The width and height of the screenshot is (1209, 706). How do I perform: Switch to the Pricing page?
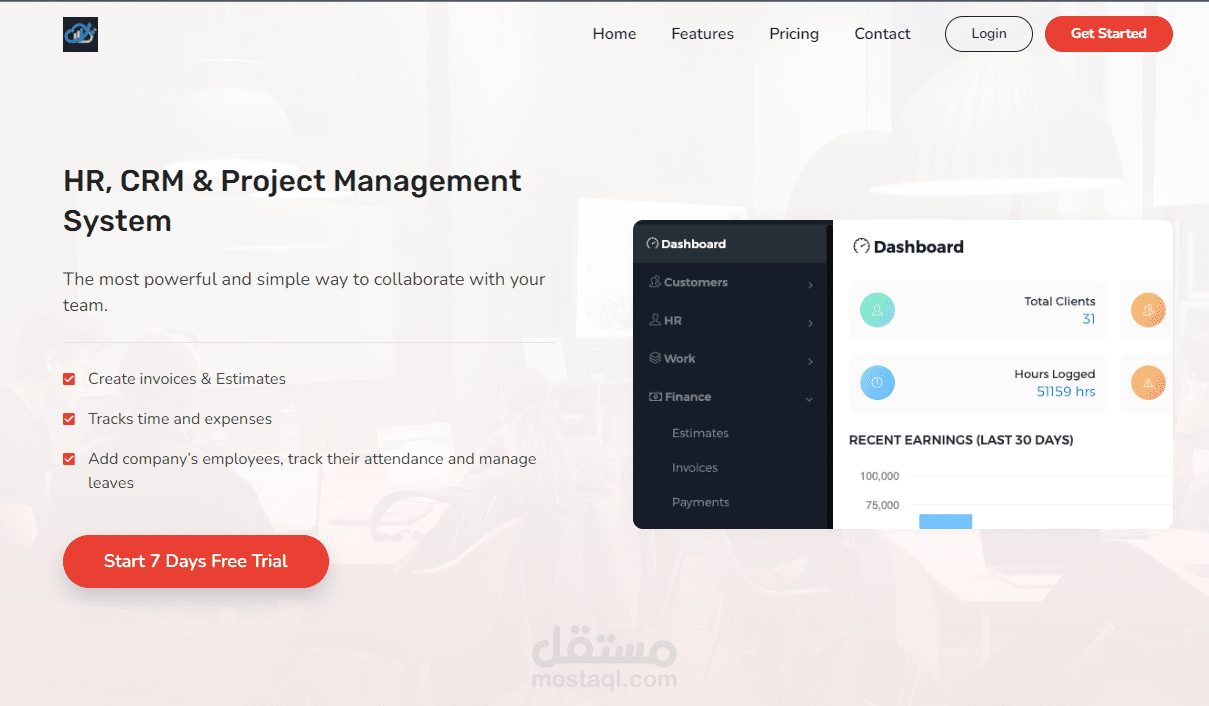point(793,33)
